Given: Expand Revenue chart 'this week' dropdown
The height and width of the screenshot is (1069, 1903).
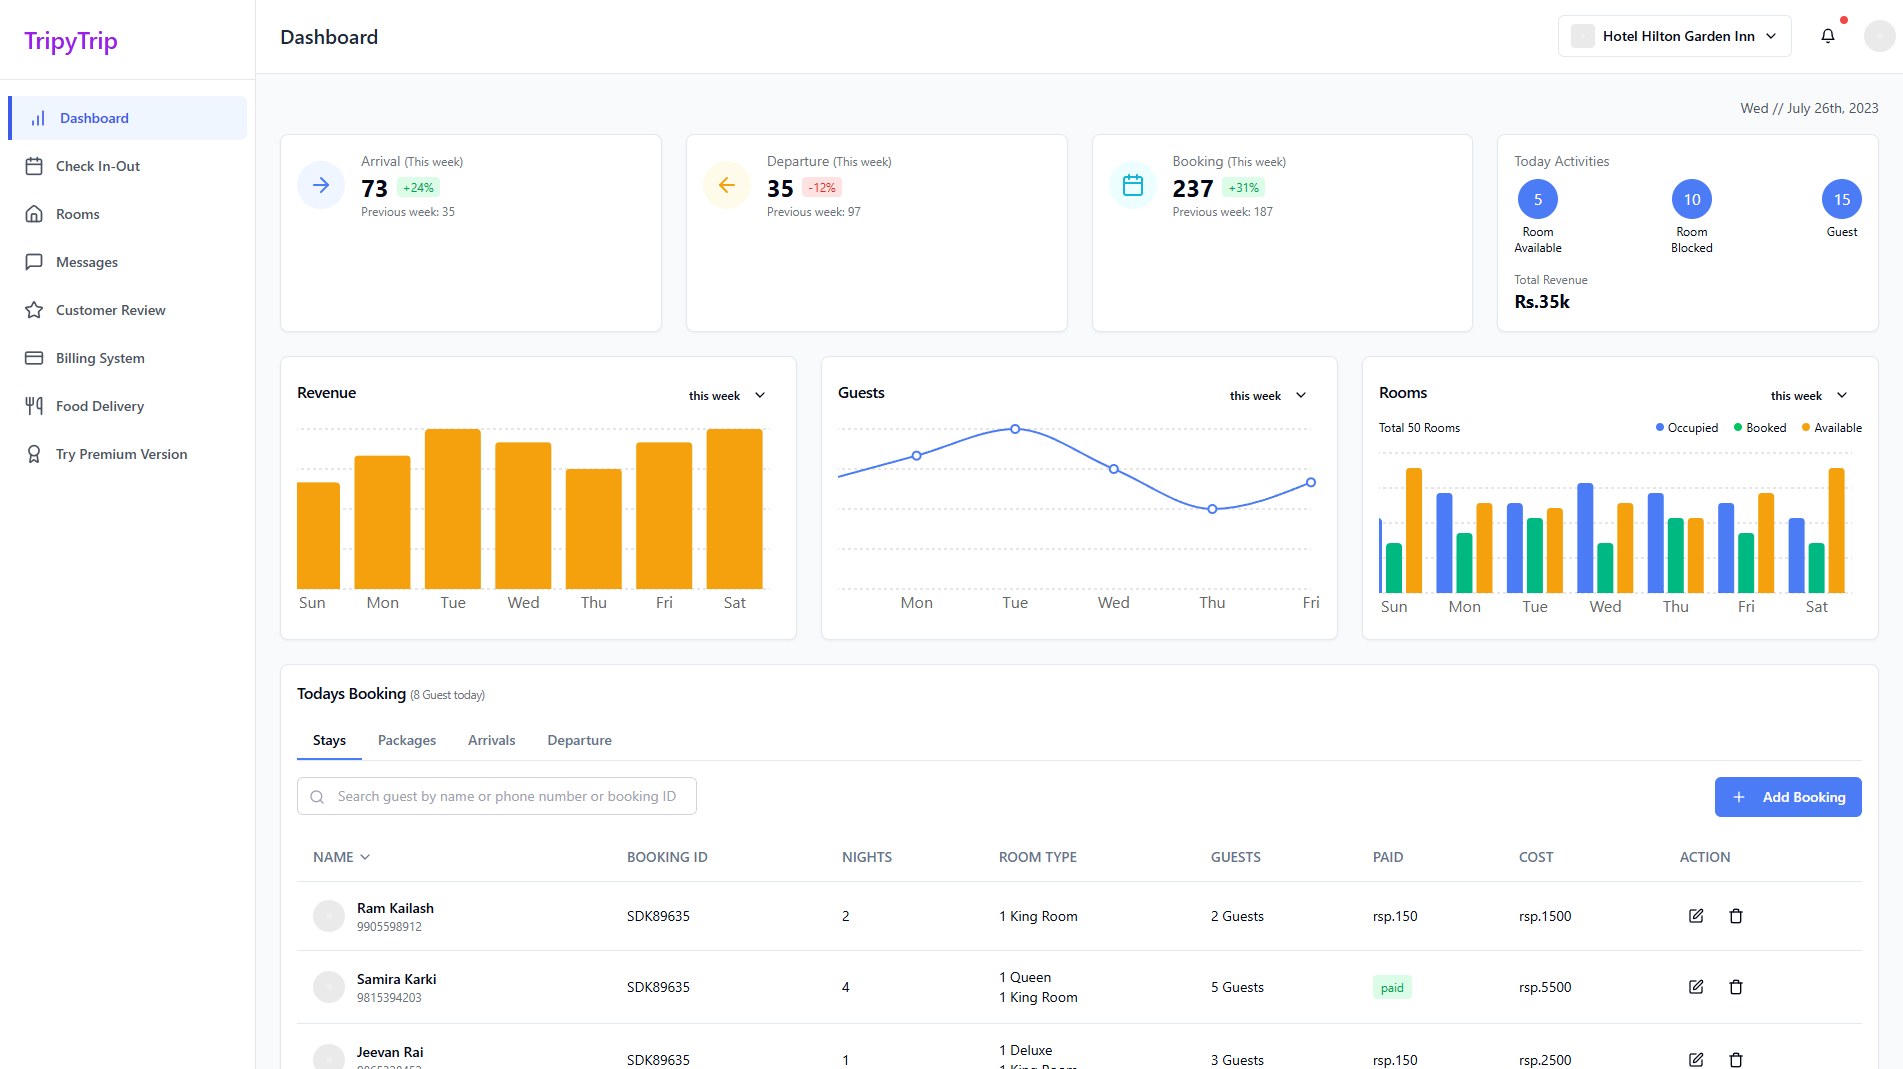Looking at the screenshot, I should tap(727, 396).
